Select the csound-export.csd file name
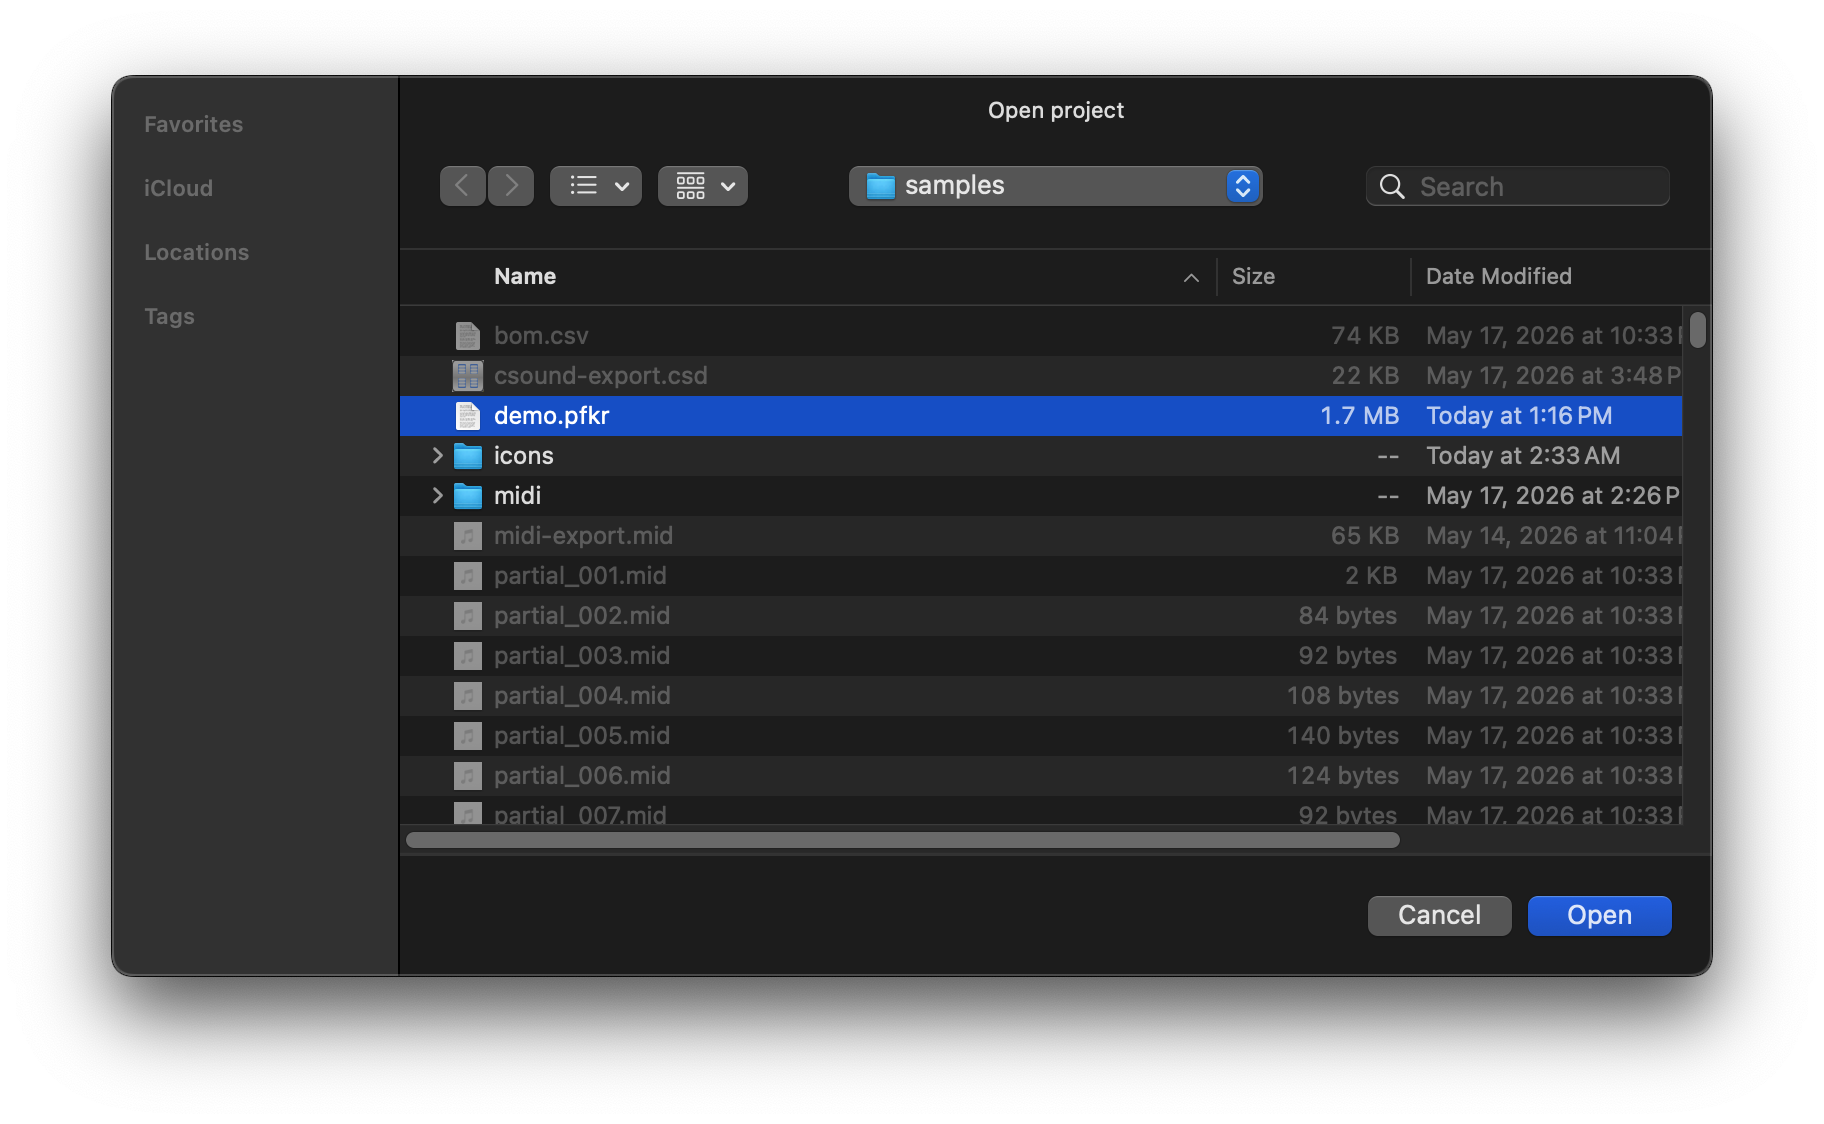This screenshot has width=1824, height=1124. pos(601,376)
